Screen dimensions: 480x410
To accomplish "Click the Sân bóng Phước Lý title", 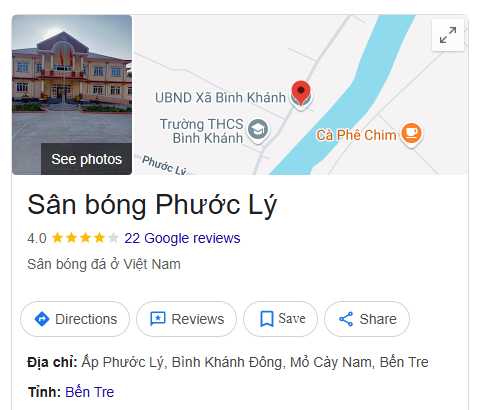I will (152, 205).
